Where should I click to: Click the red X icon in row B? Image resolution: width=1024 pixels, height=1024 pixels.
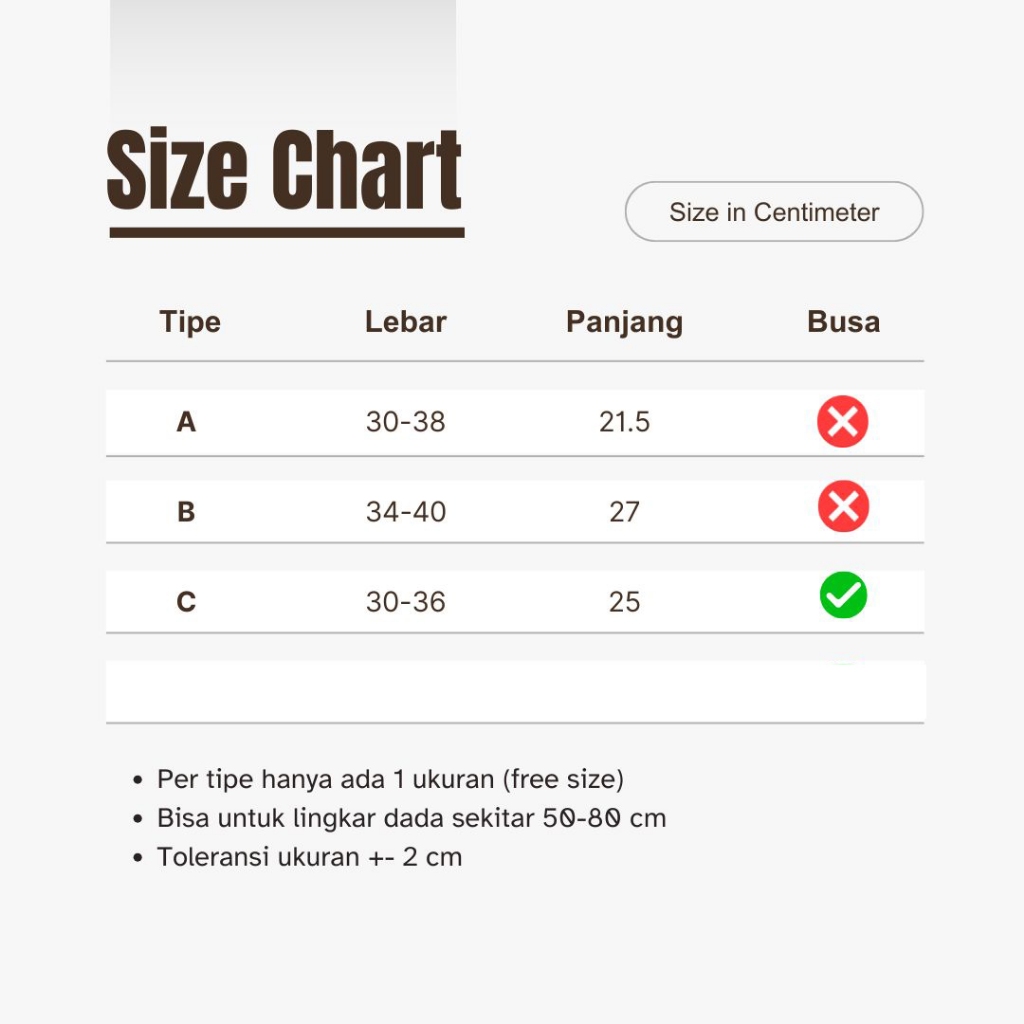[x=843, y=507]
